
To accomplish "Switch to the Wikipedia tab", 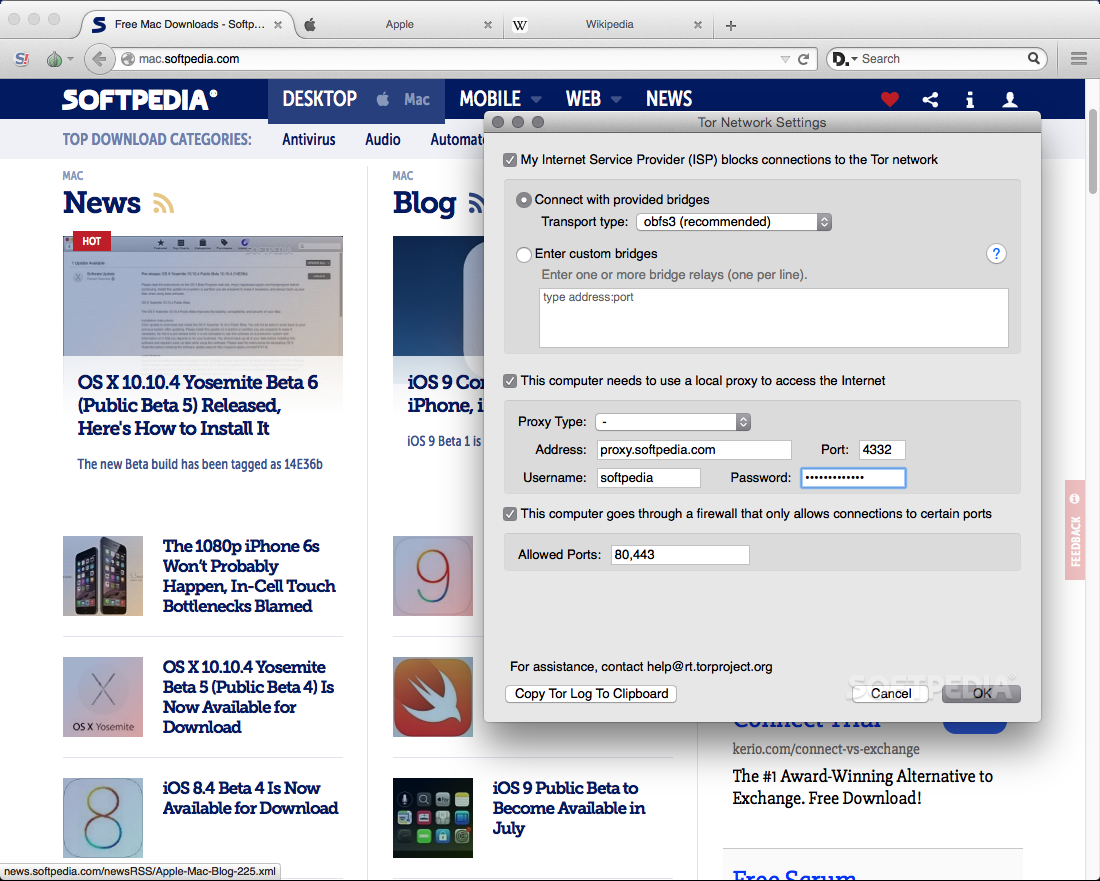I will [x=609, y=25].
